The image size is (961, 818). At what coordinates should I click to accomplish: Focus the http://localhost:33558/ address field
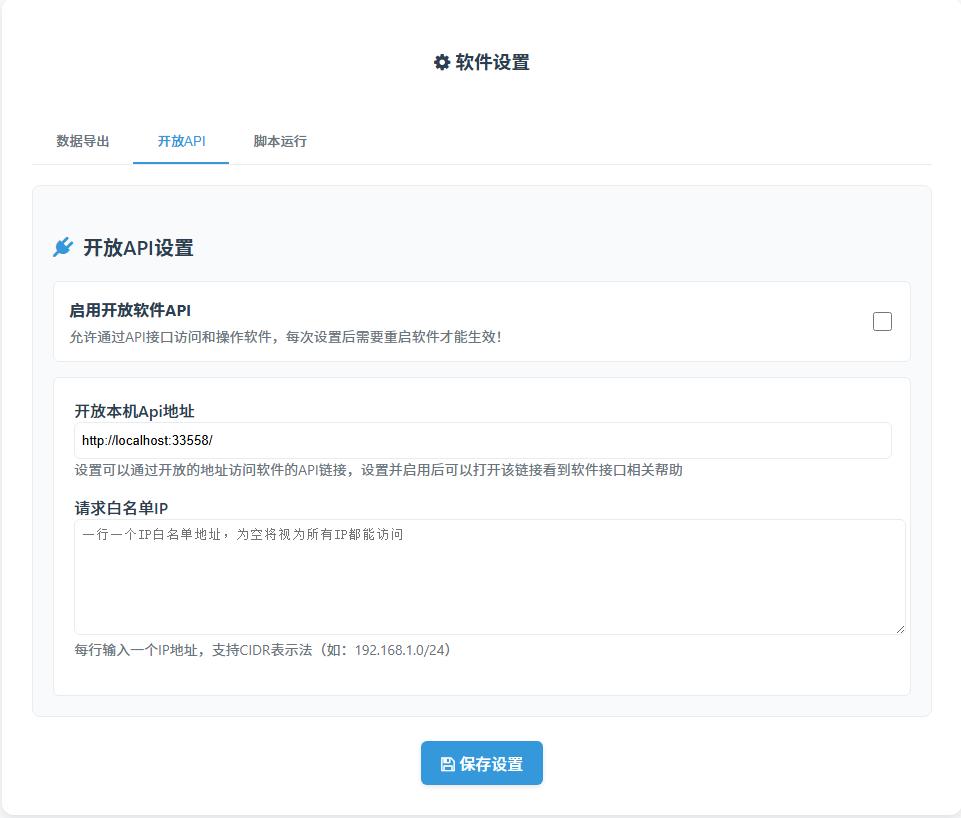[x=482, y=440]
